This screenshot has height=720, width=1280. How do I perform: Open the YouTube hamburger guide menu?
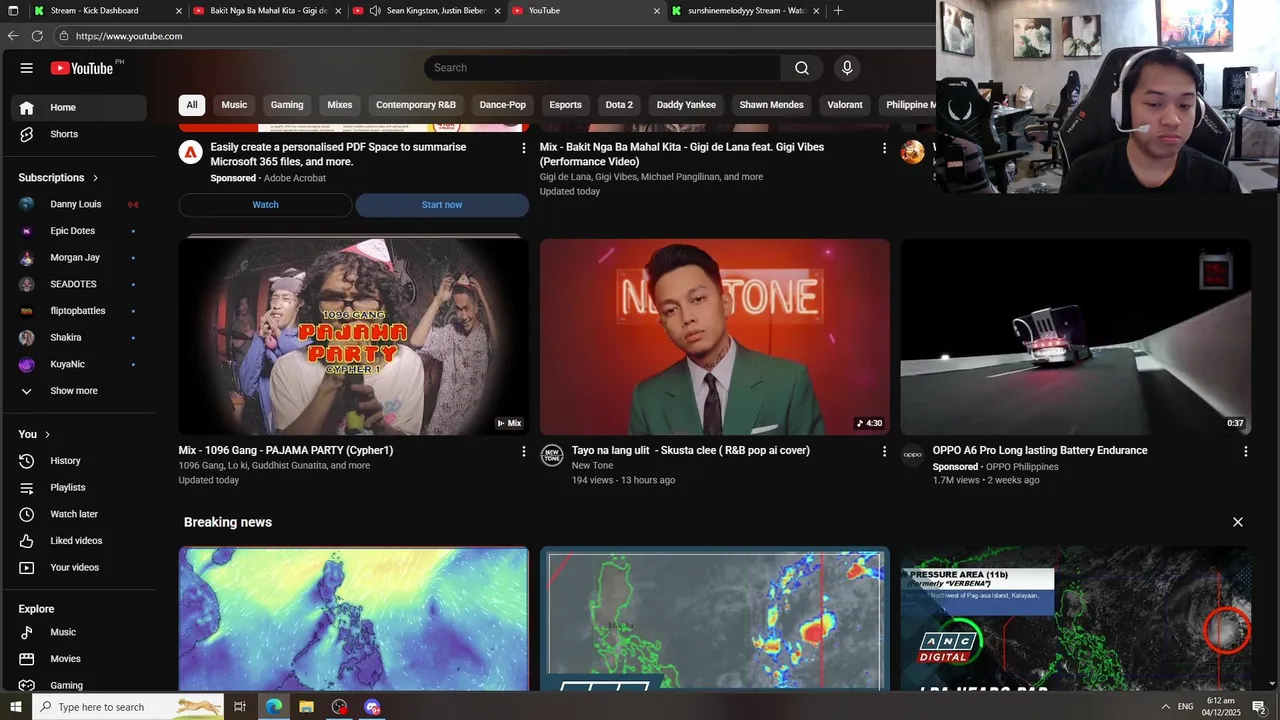pos(27,68)
